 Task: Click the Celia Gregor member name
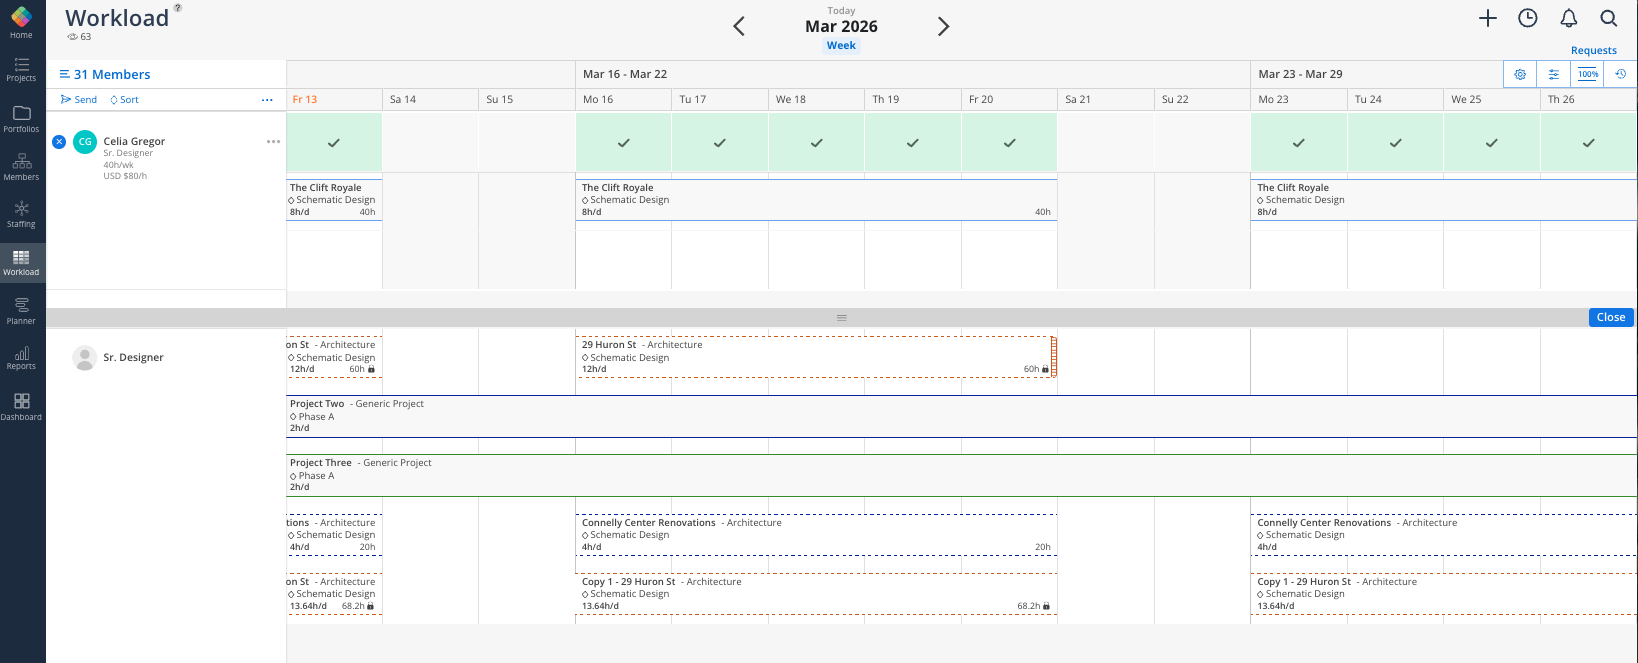[x=134, y=141]
